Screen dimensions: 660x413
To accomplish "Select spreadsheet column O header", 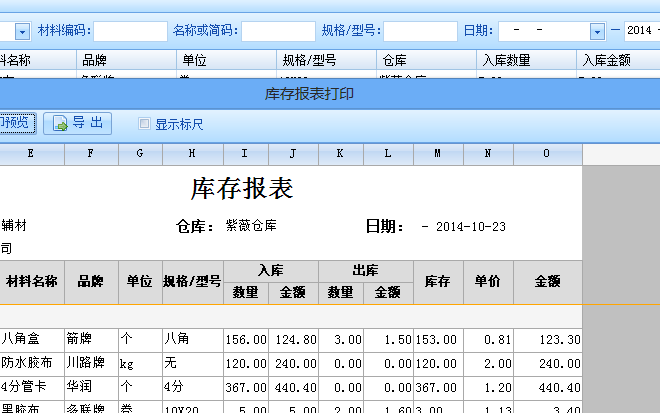I will pos(547,154).
